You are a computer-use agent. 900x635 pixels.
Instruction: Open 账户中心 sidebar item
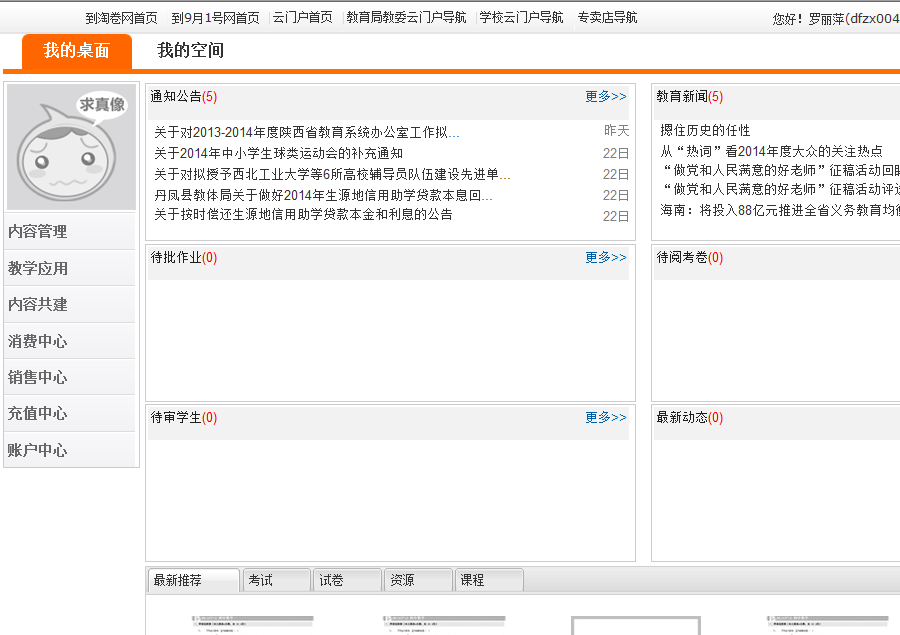38,450
